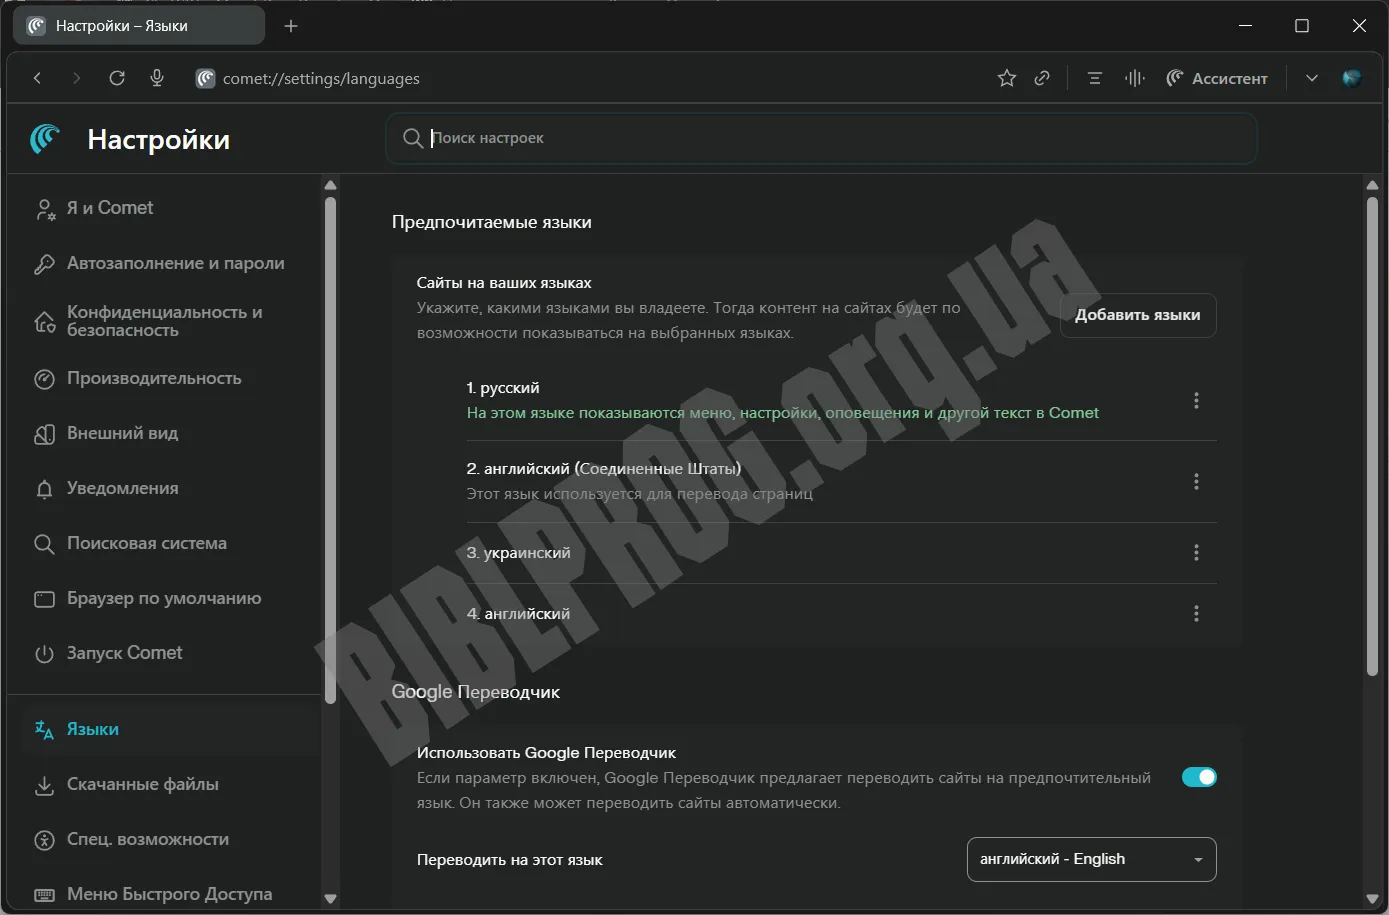1389x915 pixels.
Task: Click the copy link icon in address bar
Action: click(x=1042, y=78)
